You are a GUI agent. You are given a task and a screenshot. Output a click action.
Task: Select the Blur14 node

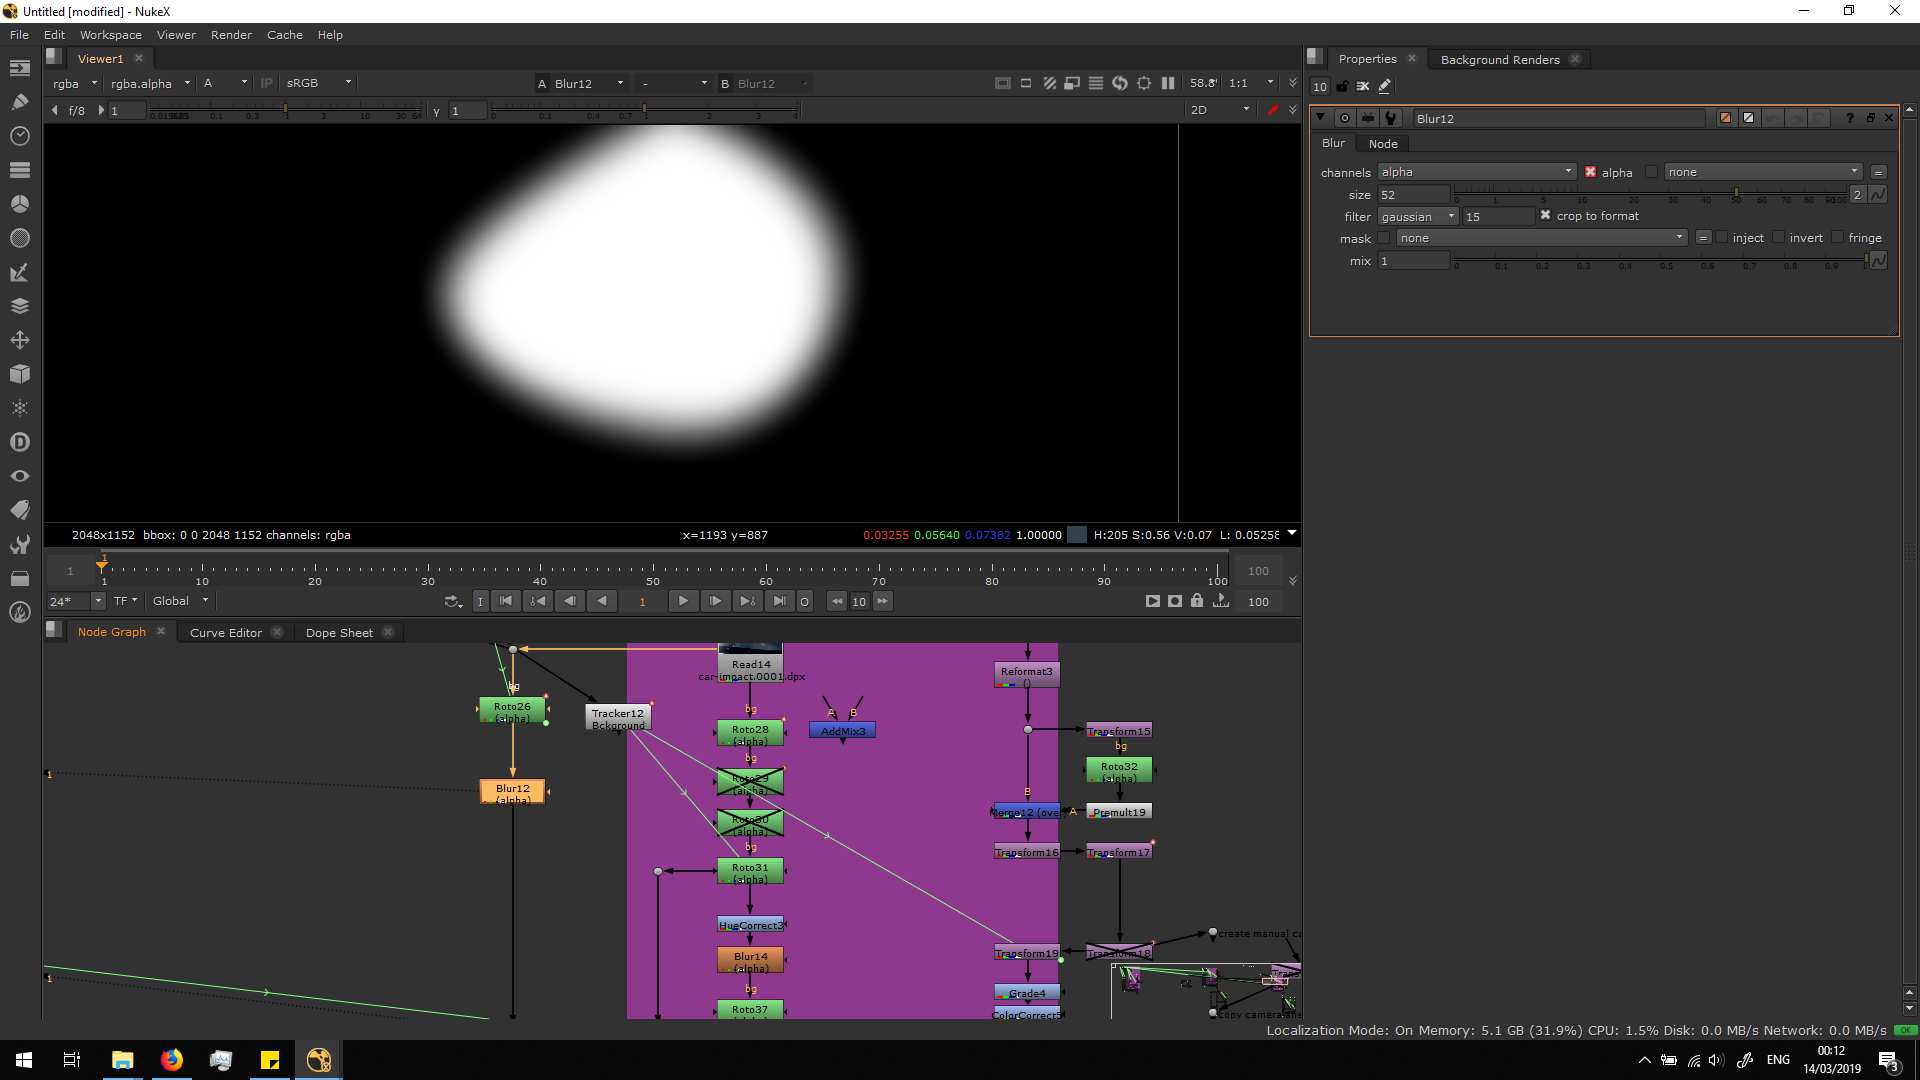(x=750, y=961)
